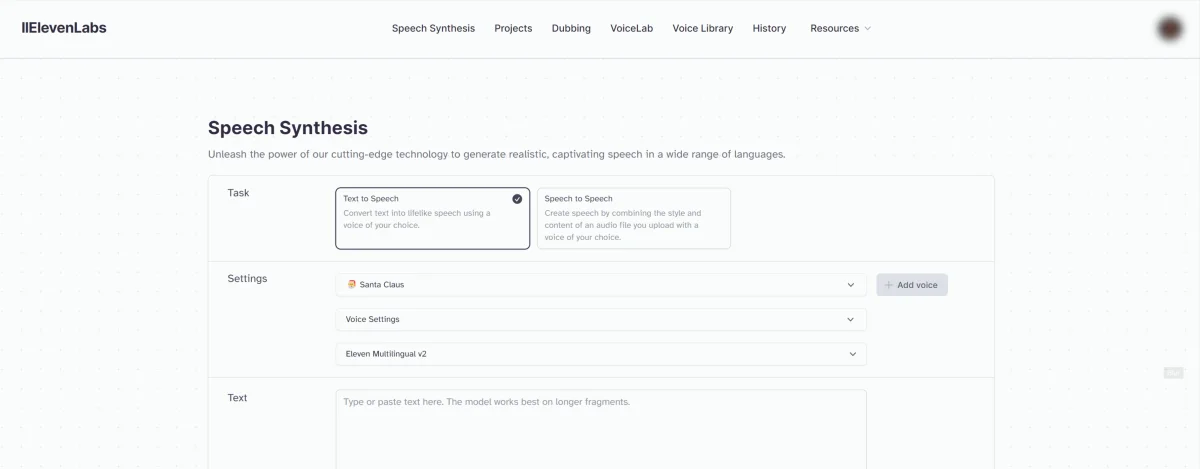1200x469 pixels.
Task: Click the Santa Claus voice emoji icon
Action: (351, 285)
